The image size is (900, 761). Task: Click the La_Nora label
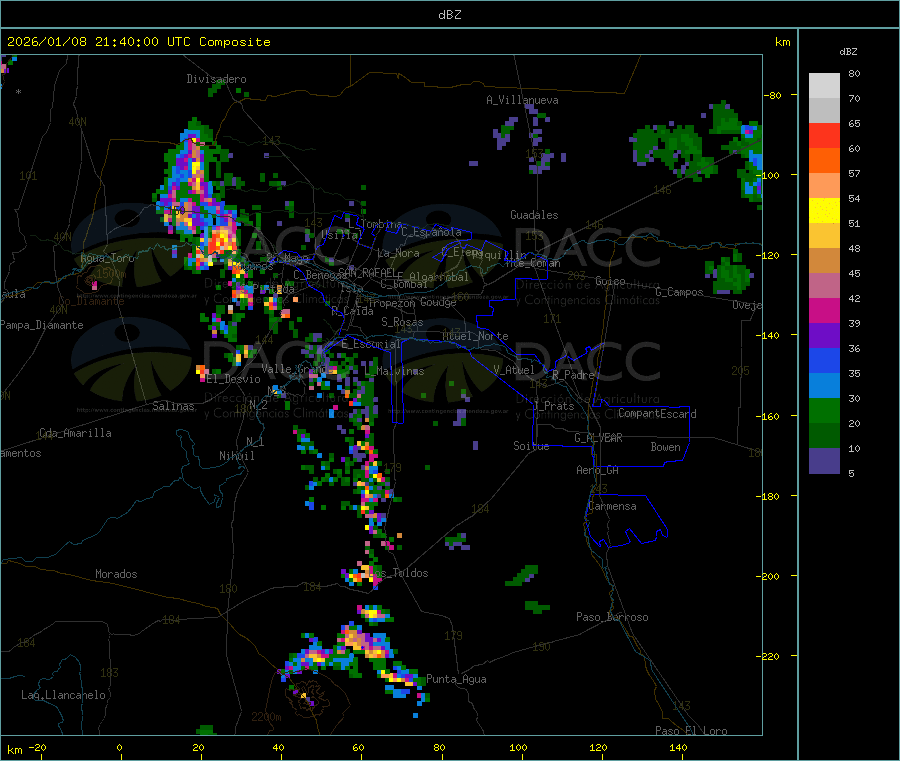[398, 253]
